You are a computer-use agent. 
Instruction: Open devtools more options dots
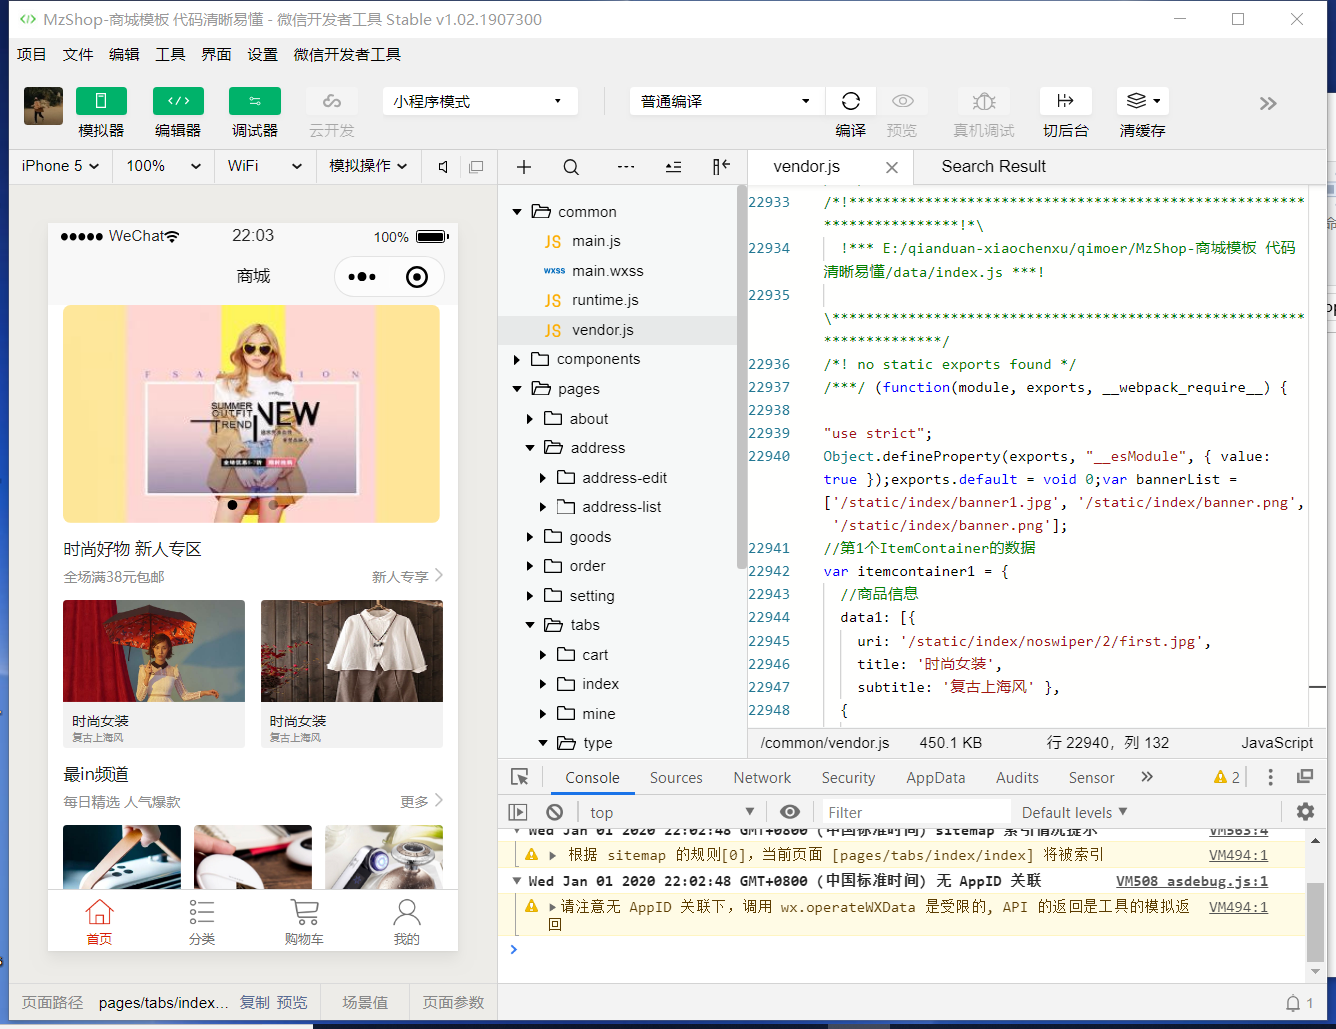(x=1270, y=777)
